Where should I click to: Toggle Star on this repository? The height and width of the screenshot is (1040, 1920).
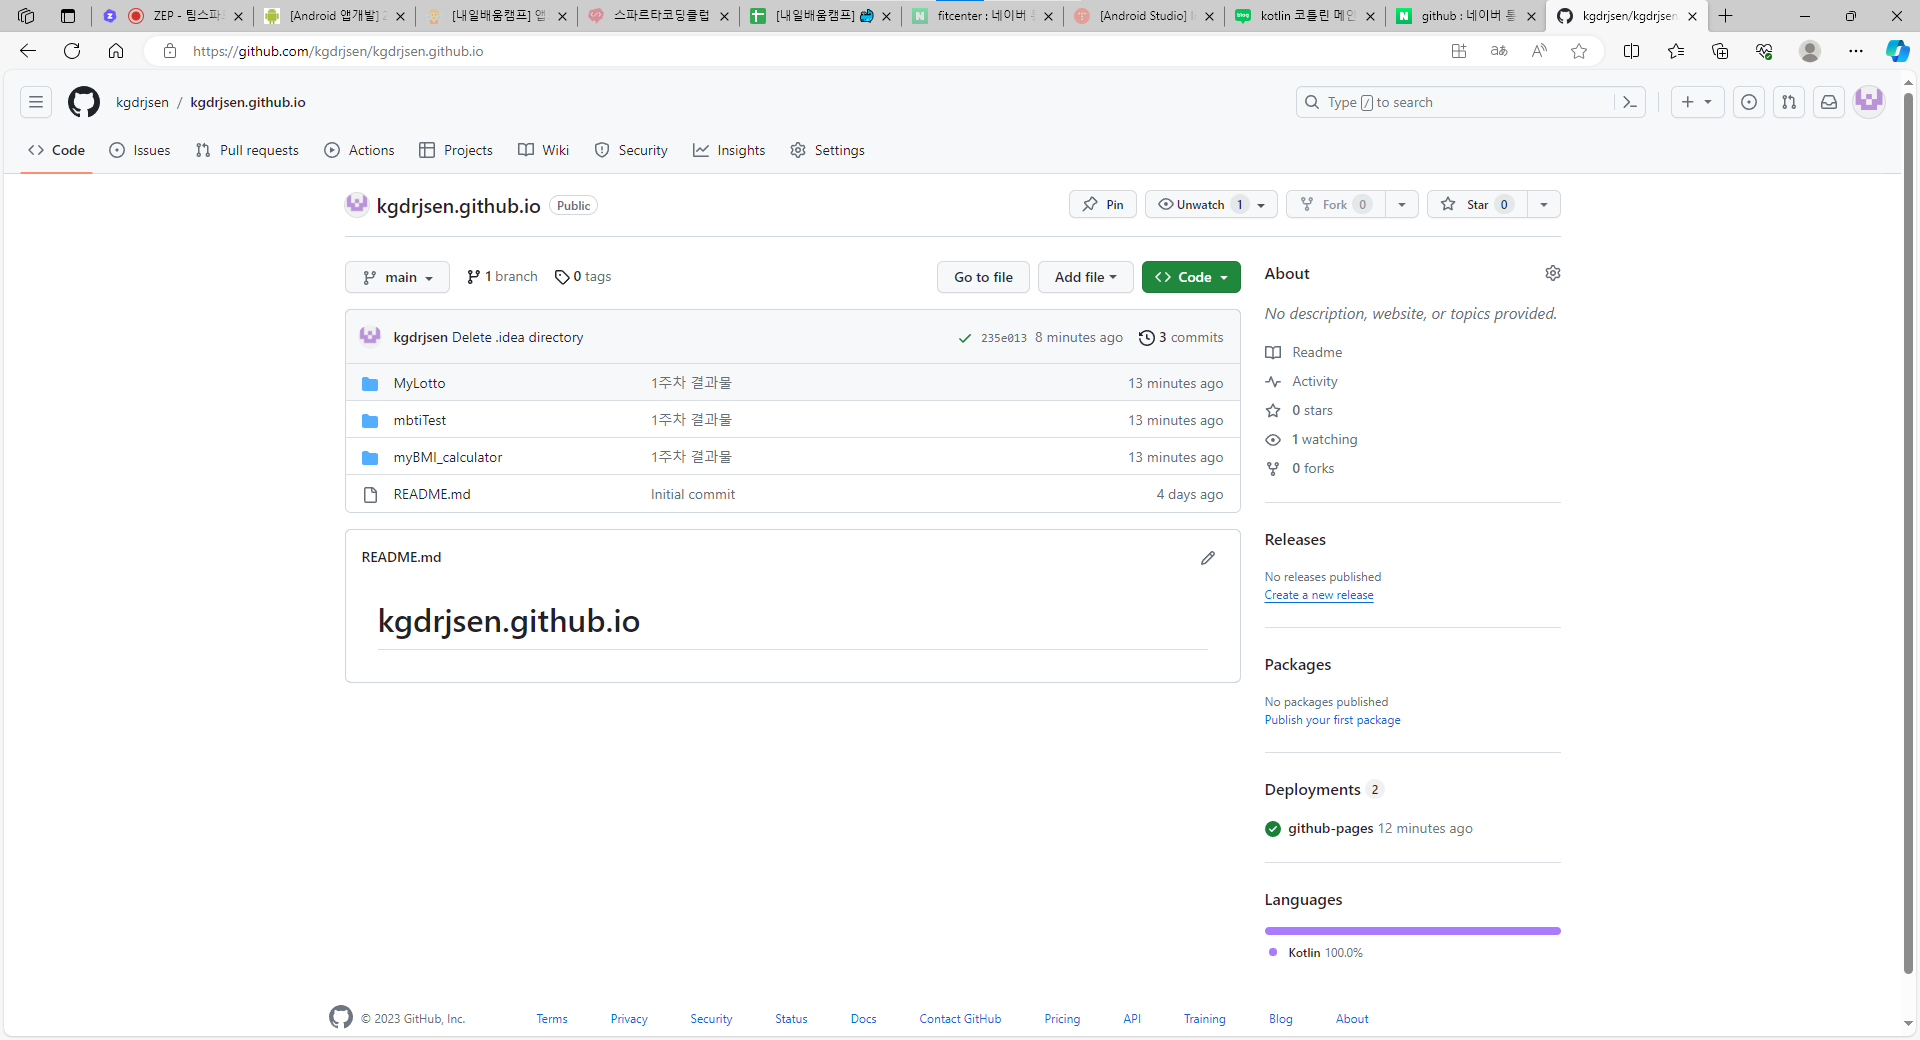point(1477,204)
